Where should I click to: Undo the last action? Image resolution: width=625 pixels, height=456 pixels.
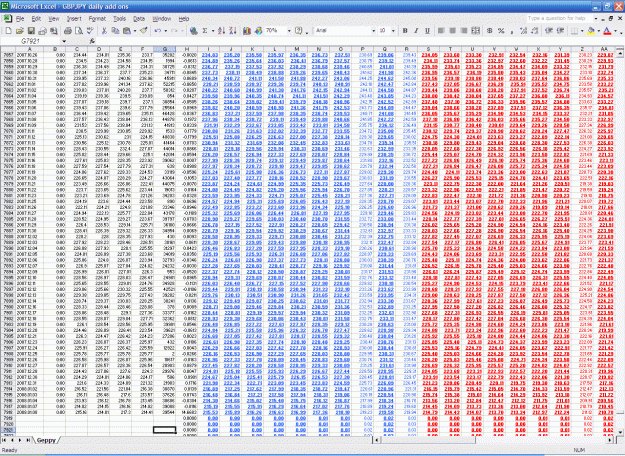tap(158, 31)
